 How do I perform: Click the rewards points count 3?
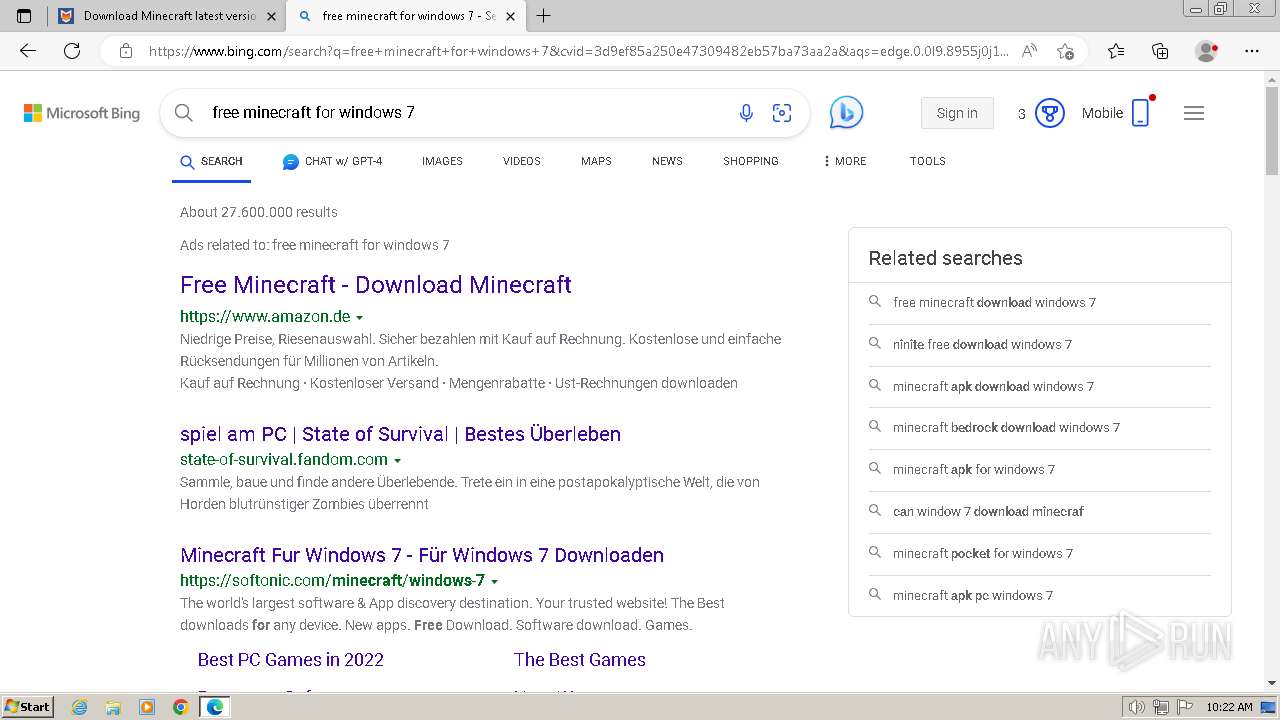(x=1021, y=114)
